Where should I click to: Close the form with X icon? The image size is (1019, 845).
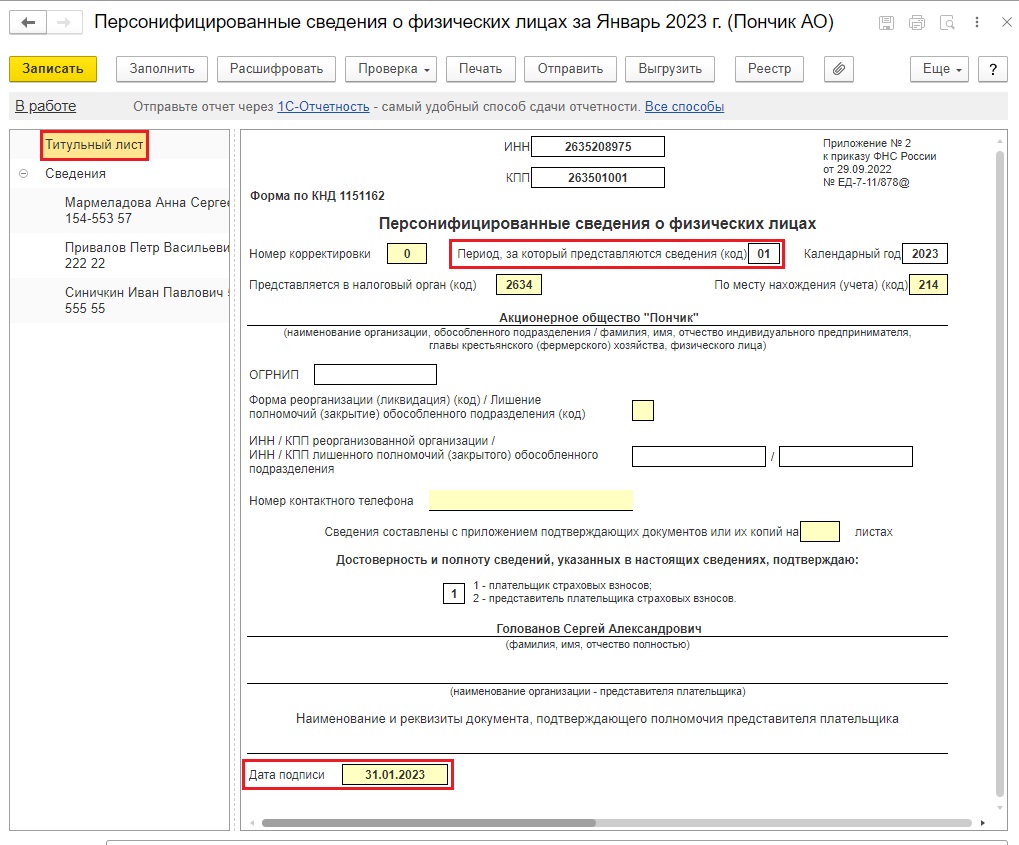click(1007, 22)
